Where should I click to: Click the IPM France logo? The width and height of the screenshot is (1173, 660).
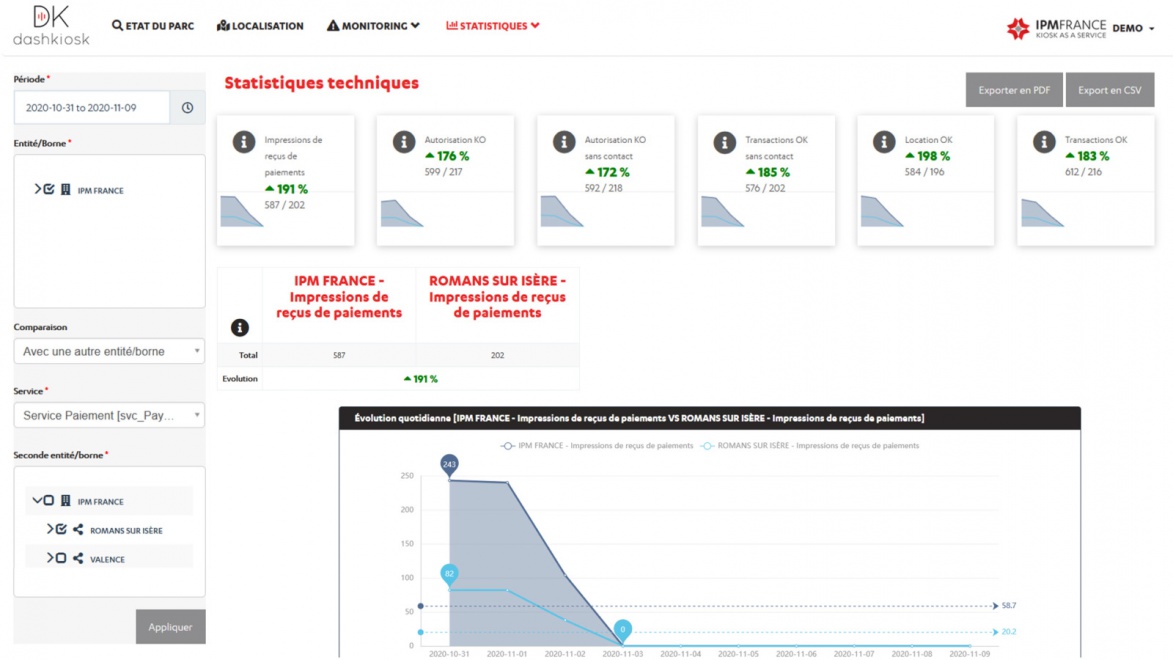click(x=1056, y=28)
